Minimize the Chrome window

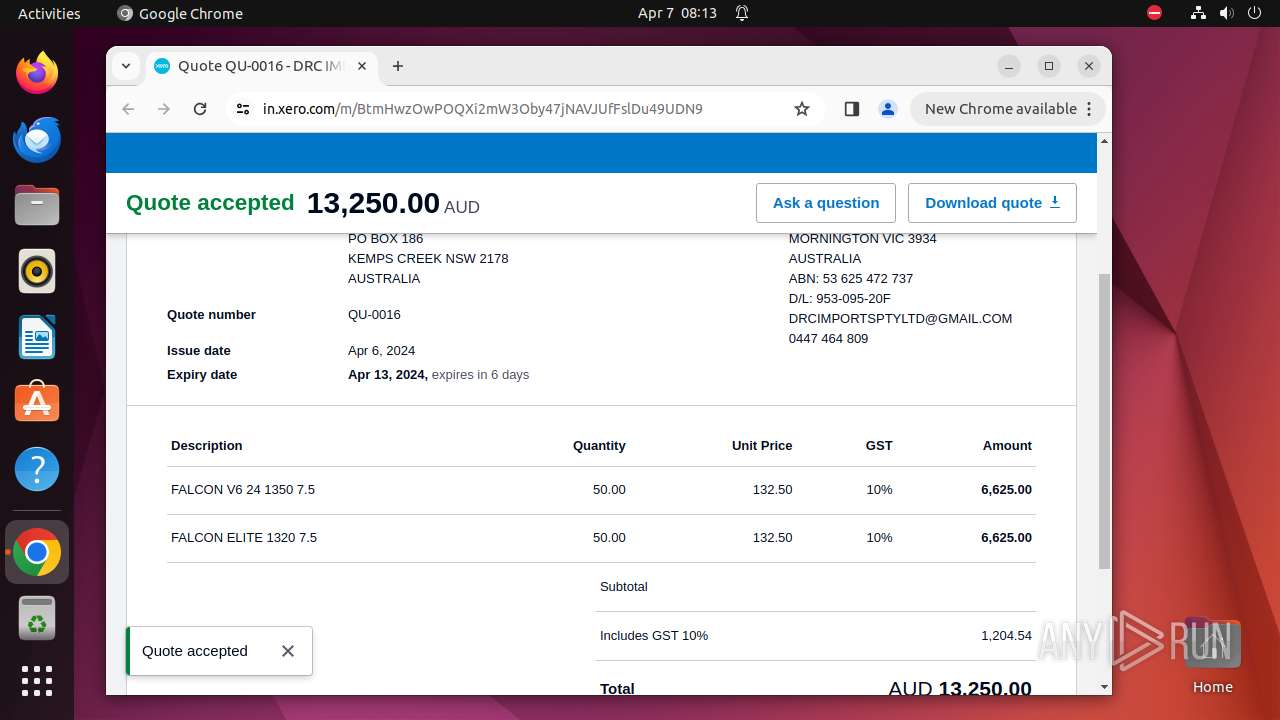[x=1009, y=66]
